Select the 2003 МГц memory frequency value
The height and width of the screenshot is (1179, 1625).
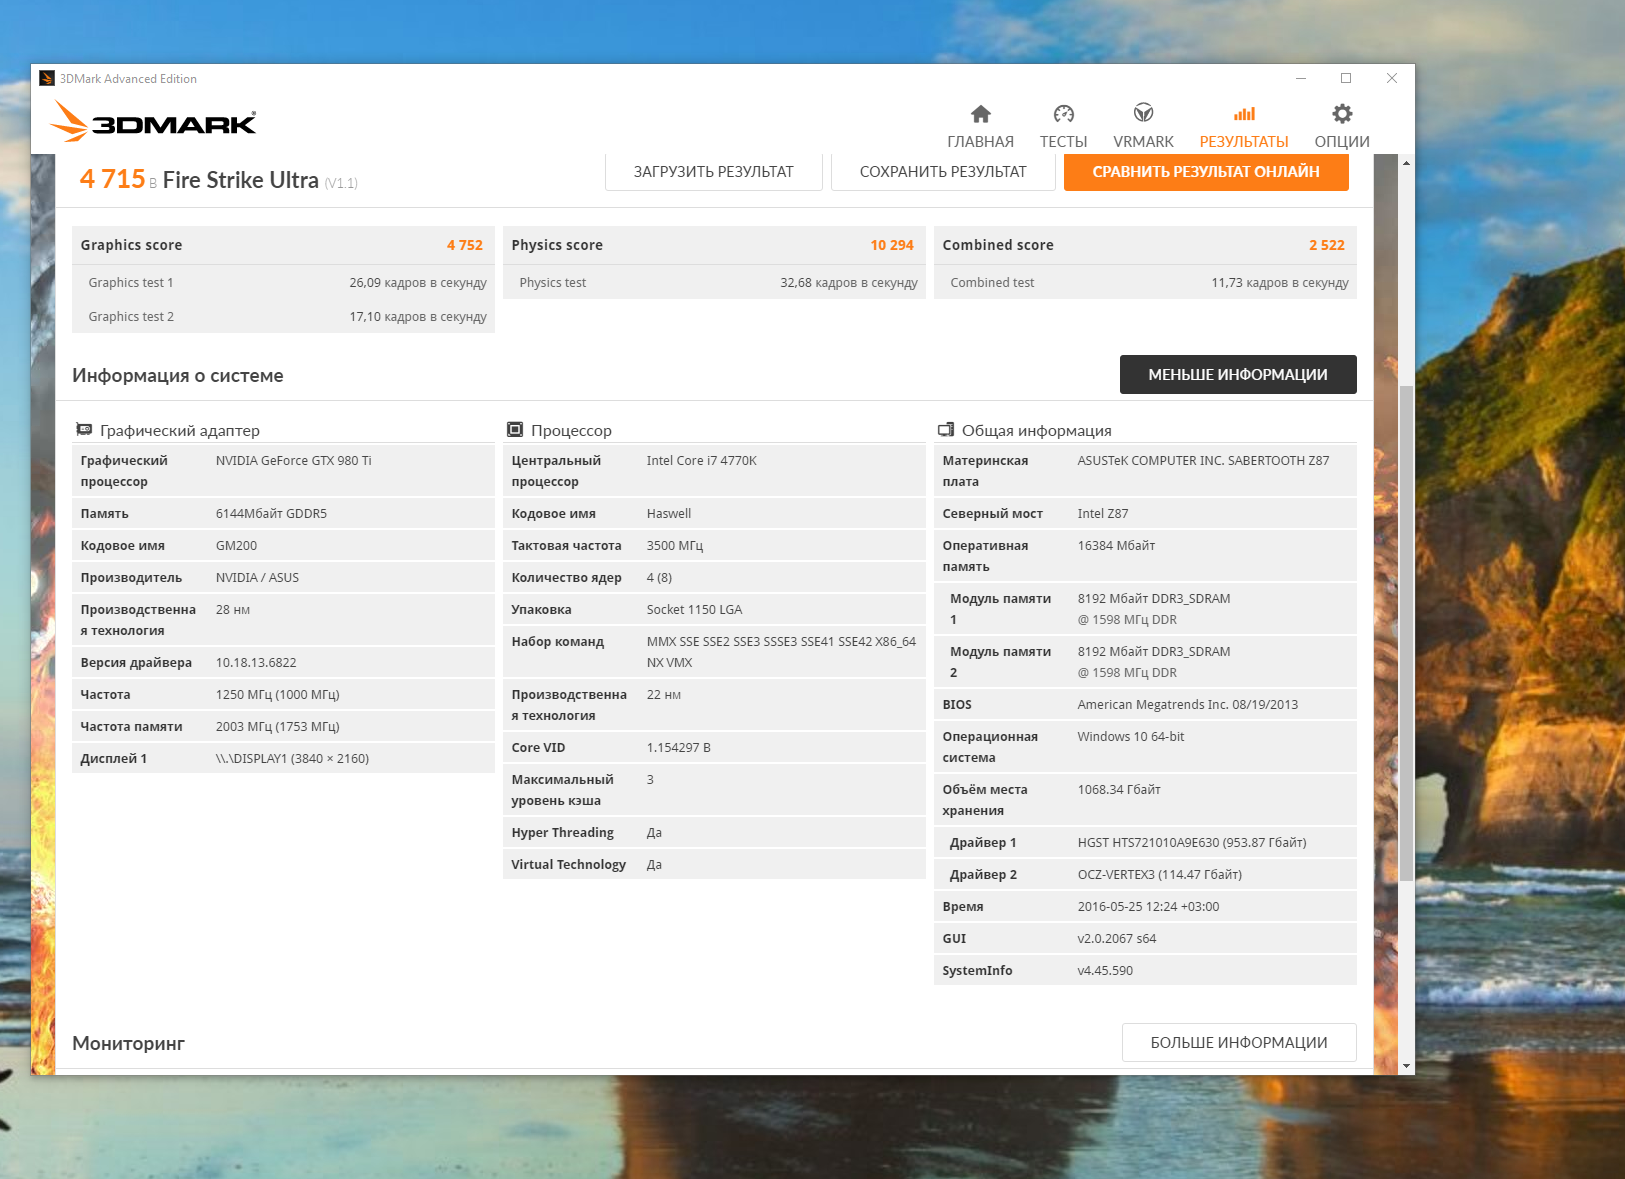(x=278, y=727)
